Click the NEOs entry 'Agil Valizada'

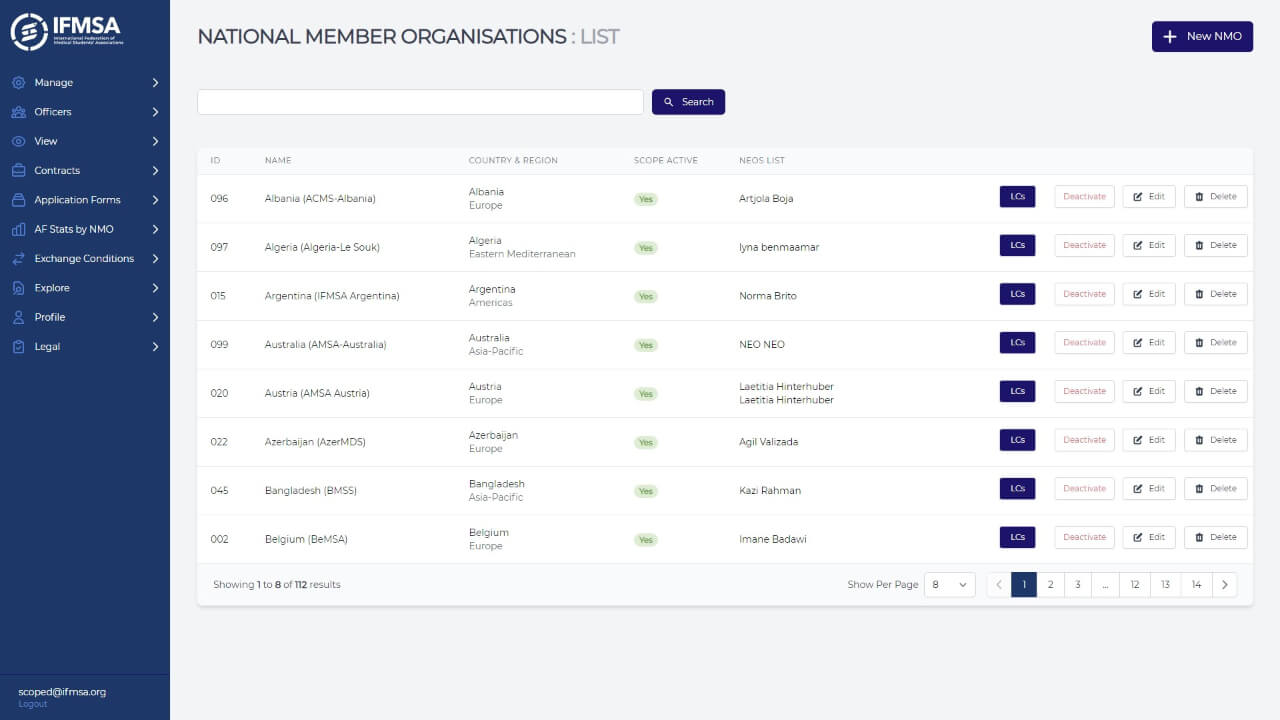tap(768, 442)
